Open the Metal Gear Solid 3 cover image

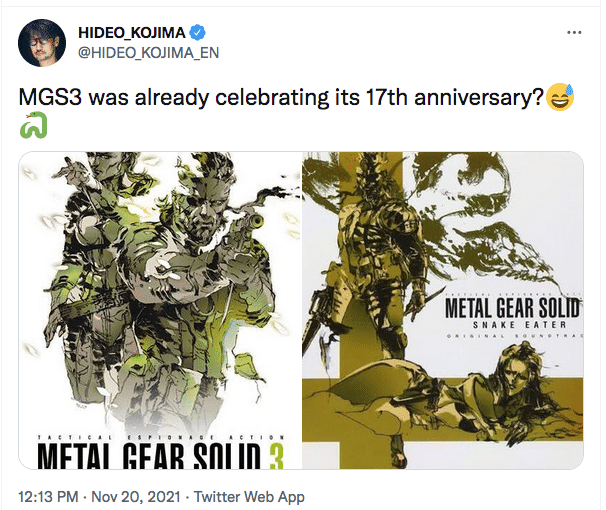pos(160,310)
